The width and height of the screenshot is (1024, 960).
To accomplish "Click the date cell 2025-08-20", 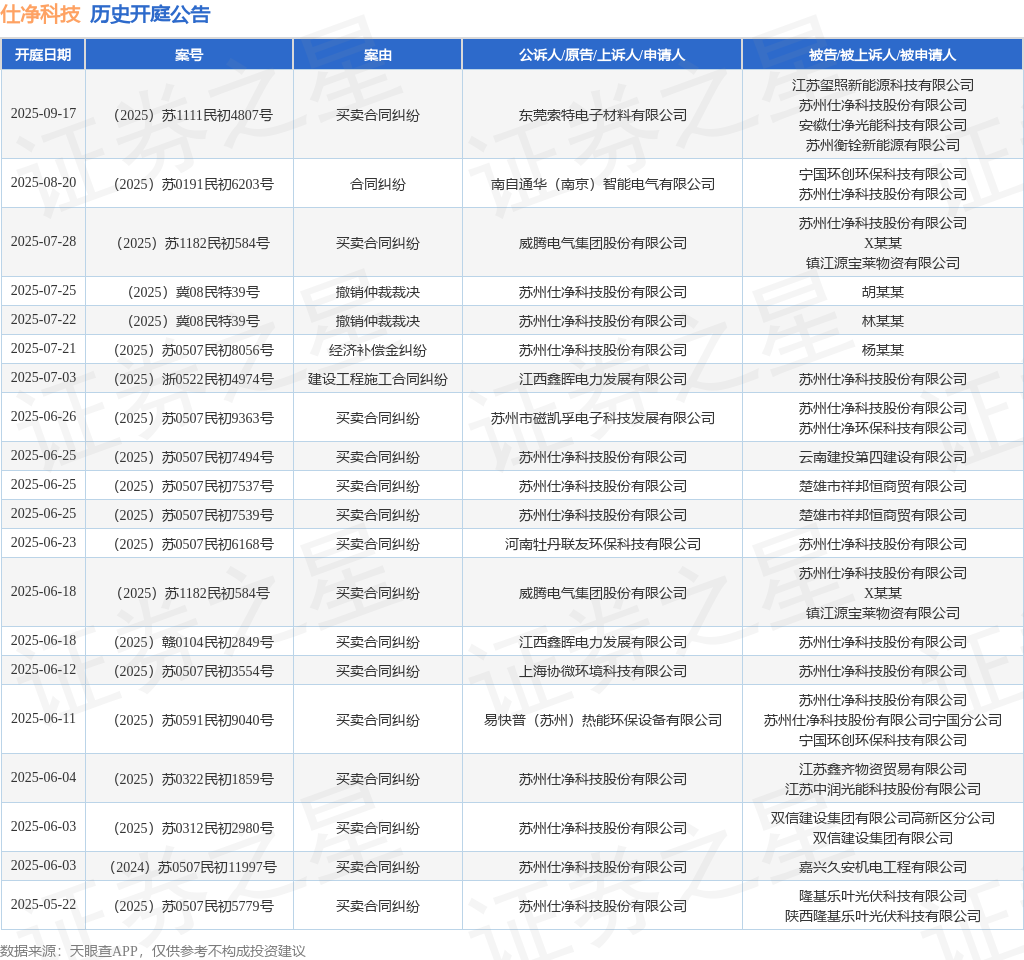I will (44, 183).
